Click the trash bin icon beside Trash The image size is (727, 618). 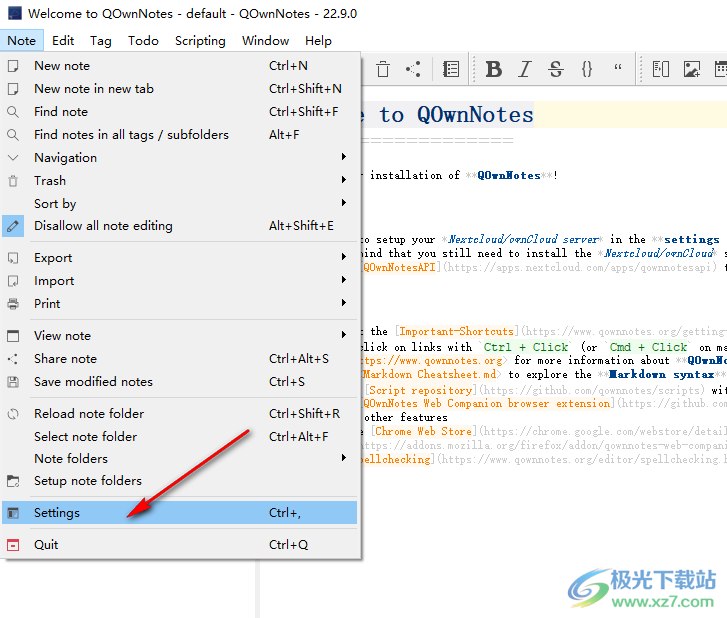[x=13, y=181]
